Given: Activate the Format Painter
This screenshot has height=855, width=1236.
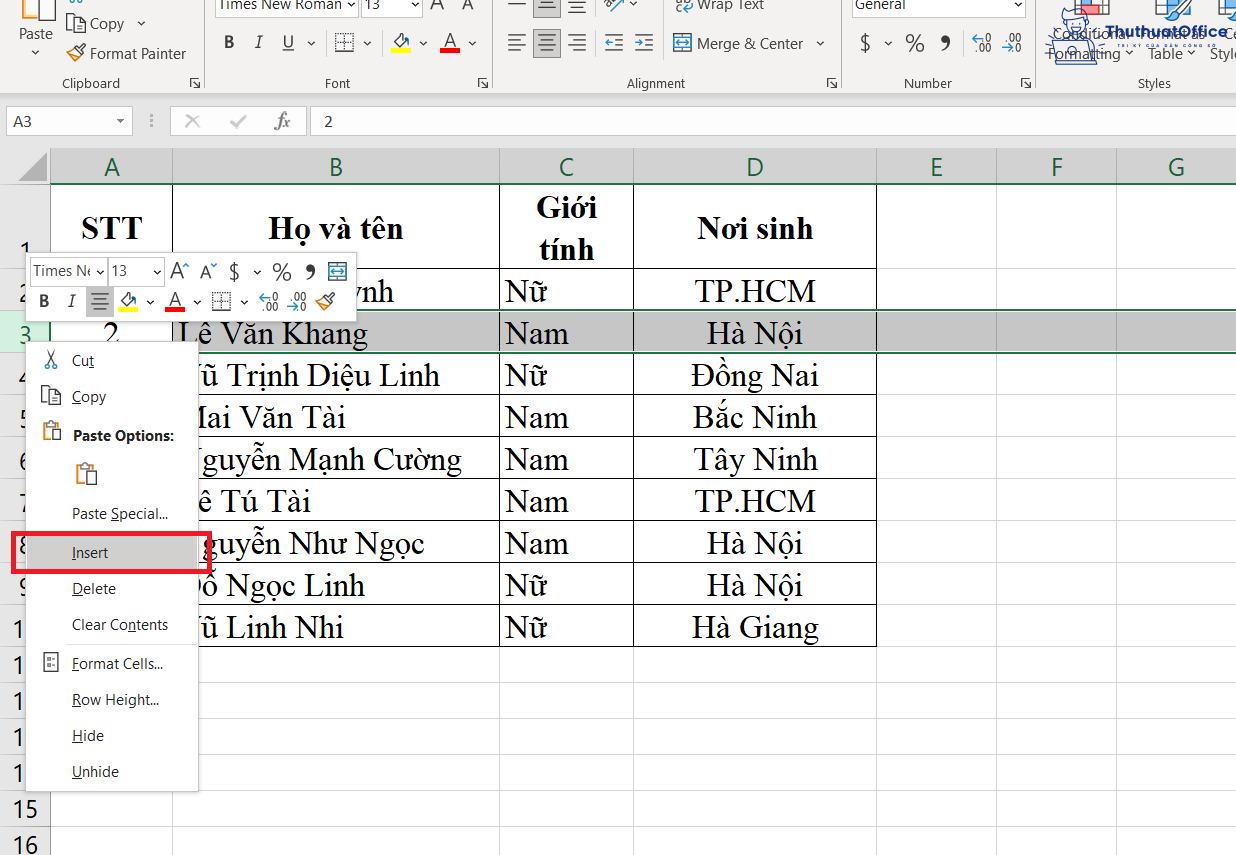Looking at the screenshot, I should 127,53.
